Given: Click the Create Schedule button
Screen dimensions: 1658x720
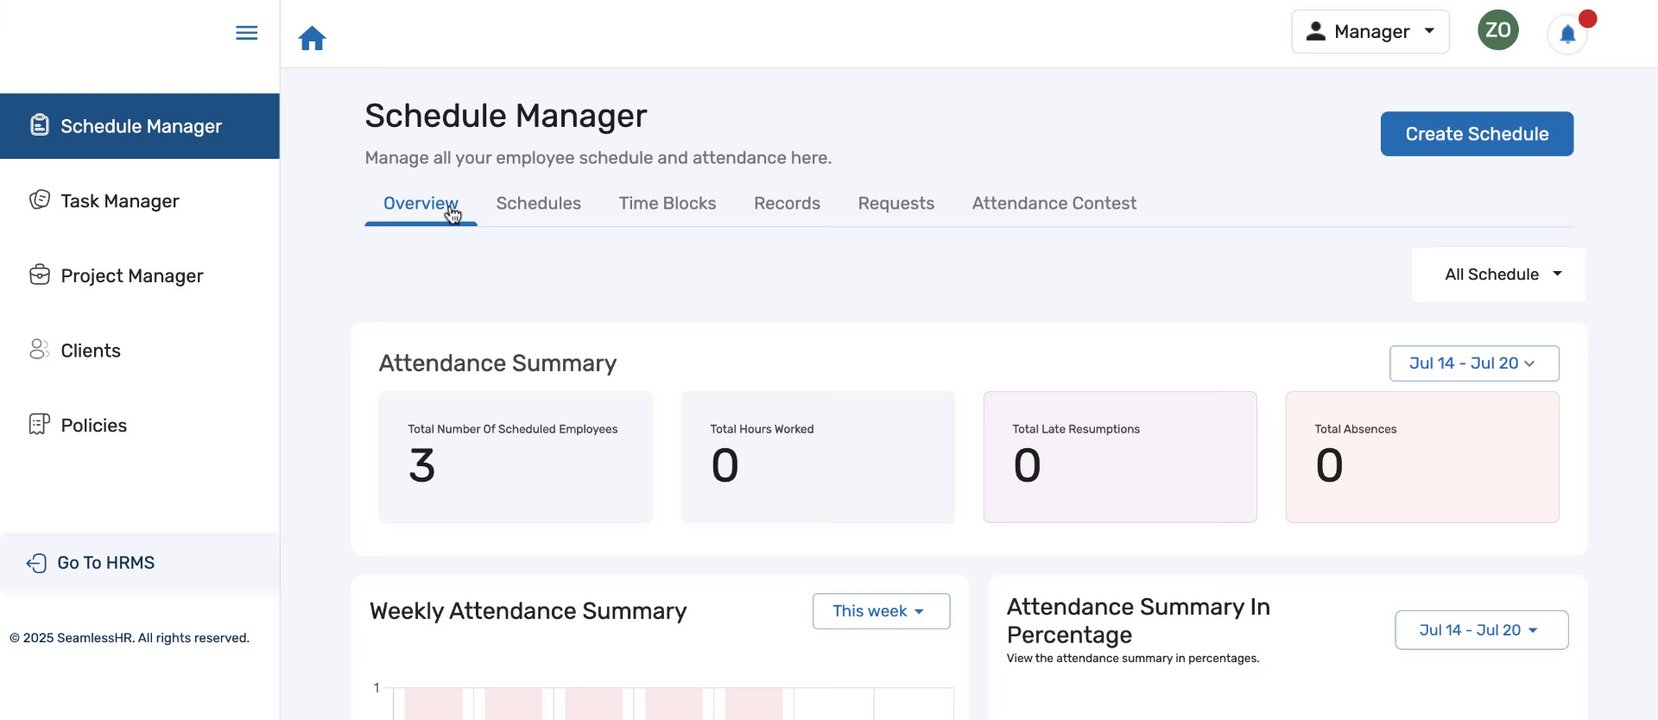Looking at the screenshot, I should click(x=1476, y=134).
